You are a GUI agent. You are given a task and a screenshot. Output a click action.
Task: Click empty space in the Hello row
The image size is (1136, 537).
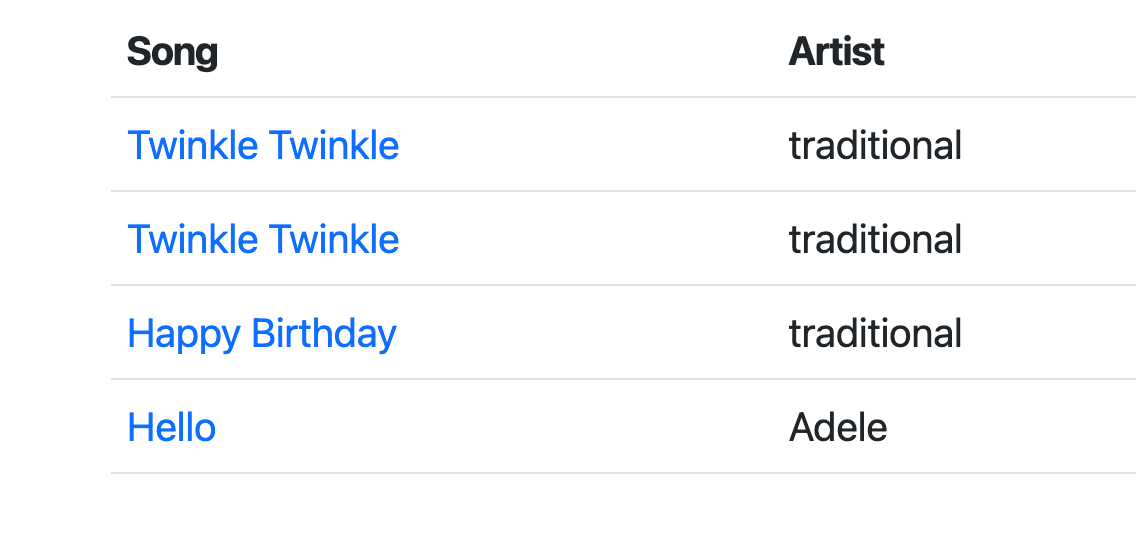[500, 428]
